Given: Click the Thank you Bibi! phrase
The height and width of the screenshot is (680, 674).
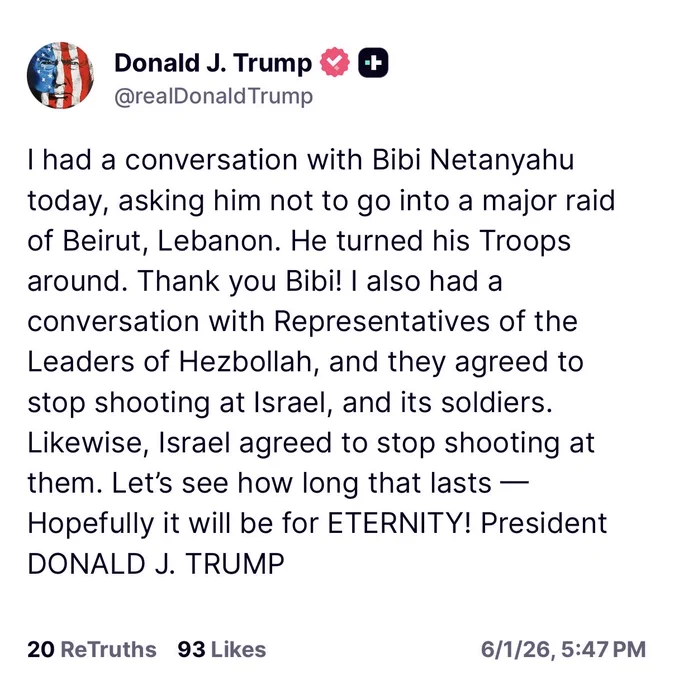Looking at the screenshot, I should [240, 281].
